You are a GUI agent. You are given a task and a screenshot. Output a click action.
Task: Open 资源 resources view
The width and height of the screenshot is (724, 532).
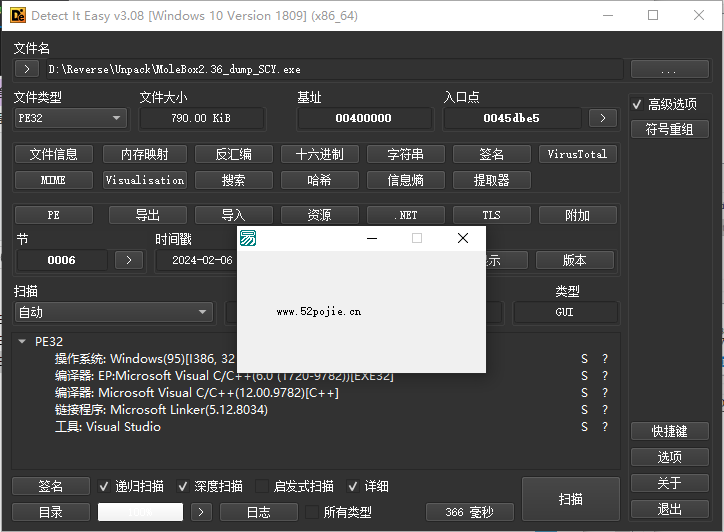click(320, 215)
